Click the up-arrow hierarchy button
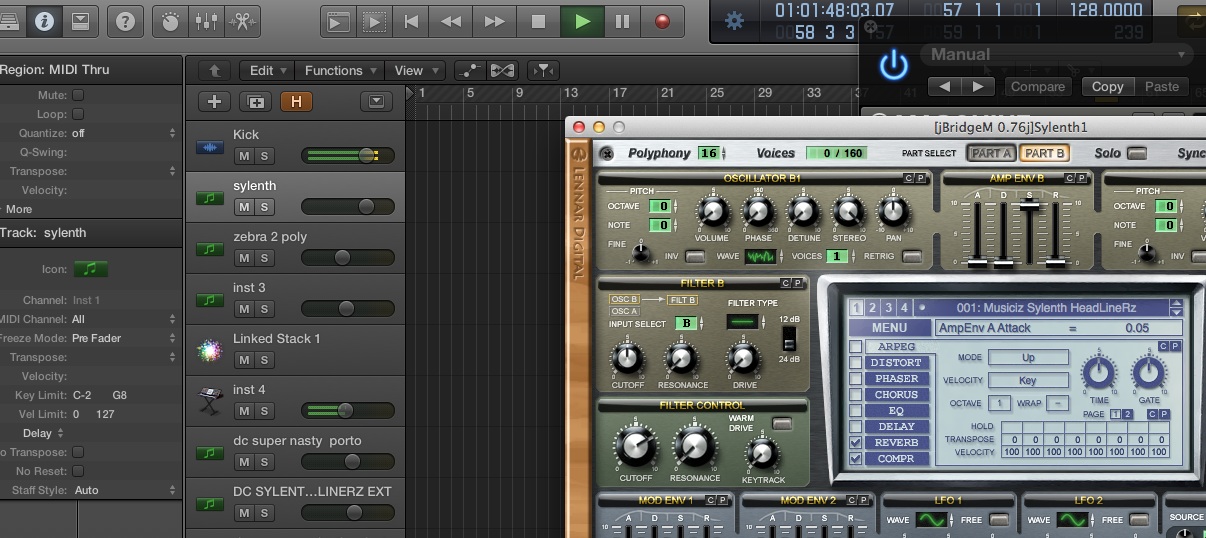 (214, 70)
